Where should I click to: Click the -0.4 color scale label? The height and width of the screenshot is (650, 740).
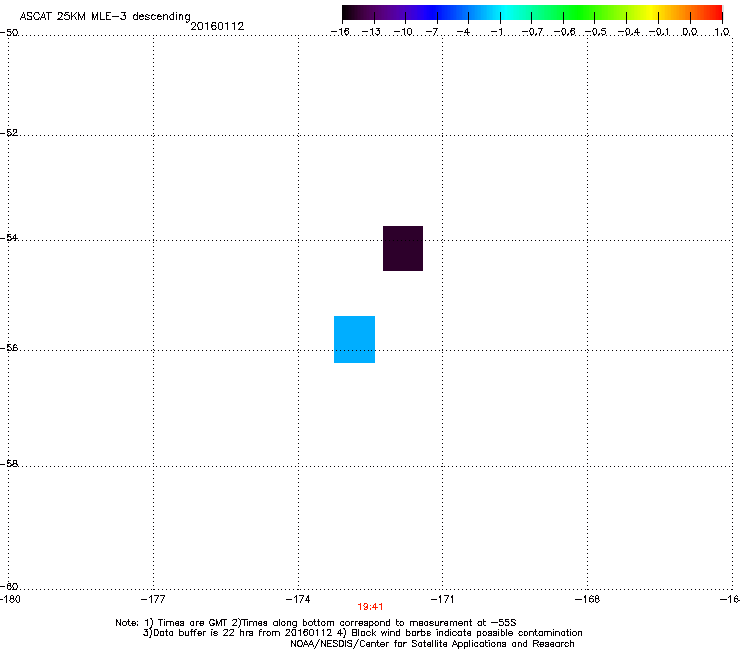pyautogui.click(x=629, y=32)
